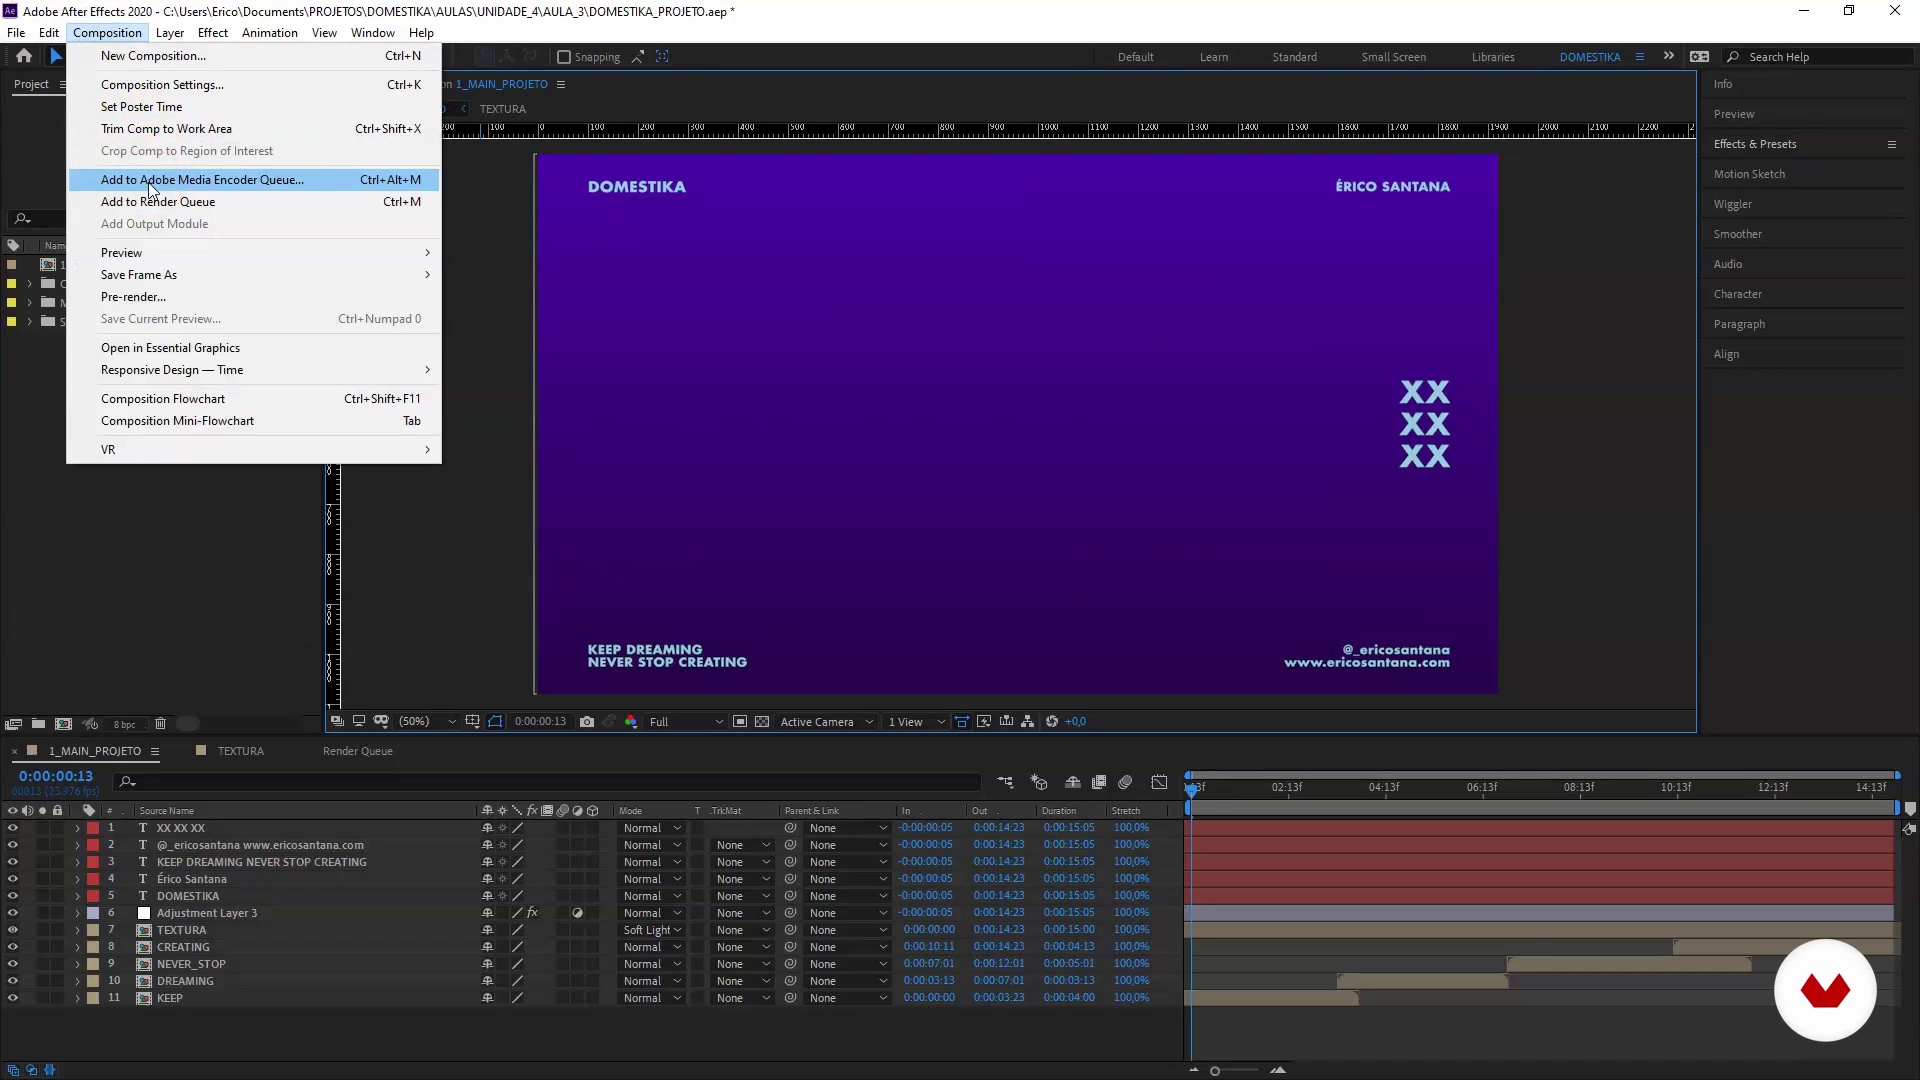Toggle the transparency grid in the viewer
The height and width of the screenshot is (1080, 1920).
pyautogui.click(x=762, y=722)
